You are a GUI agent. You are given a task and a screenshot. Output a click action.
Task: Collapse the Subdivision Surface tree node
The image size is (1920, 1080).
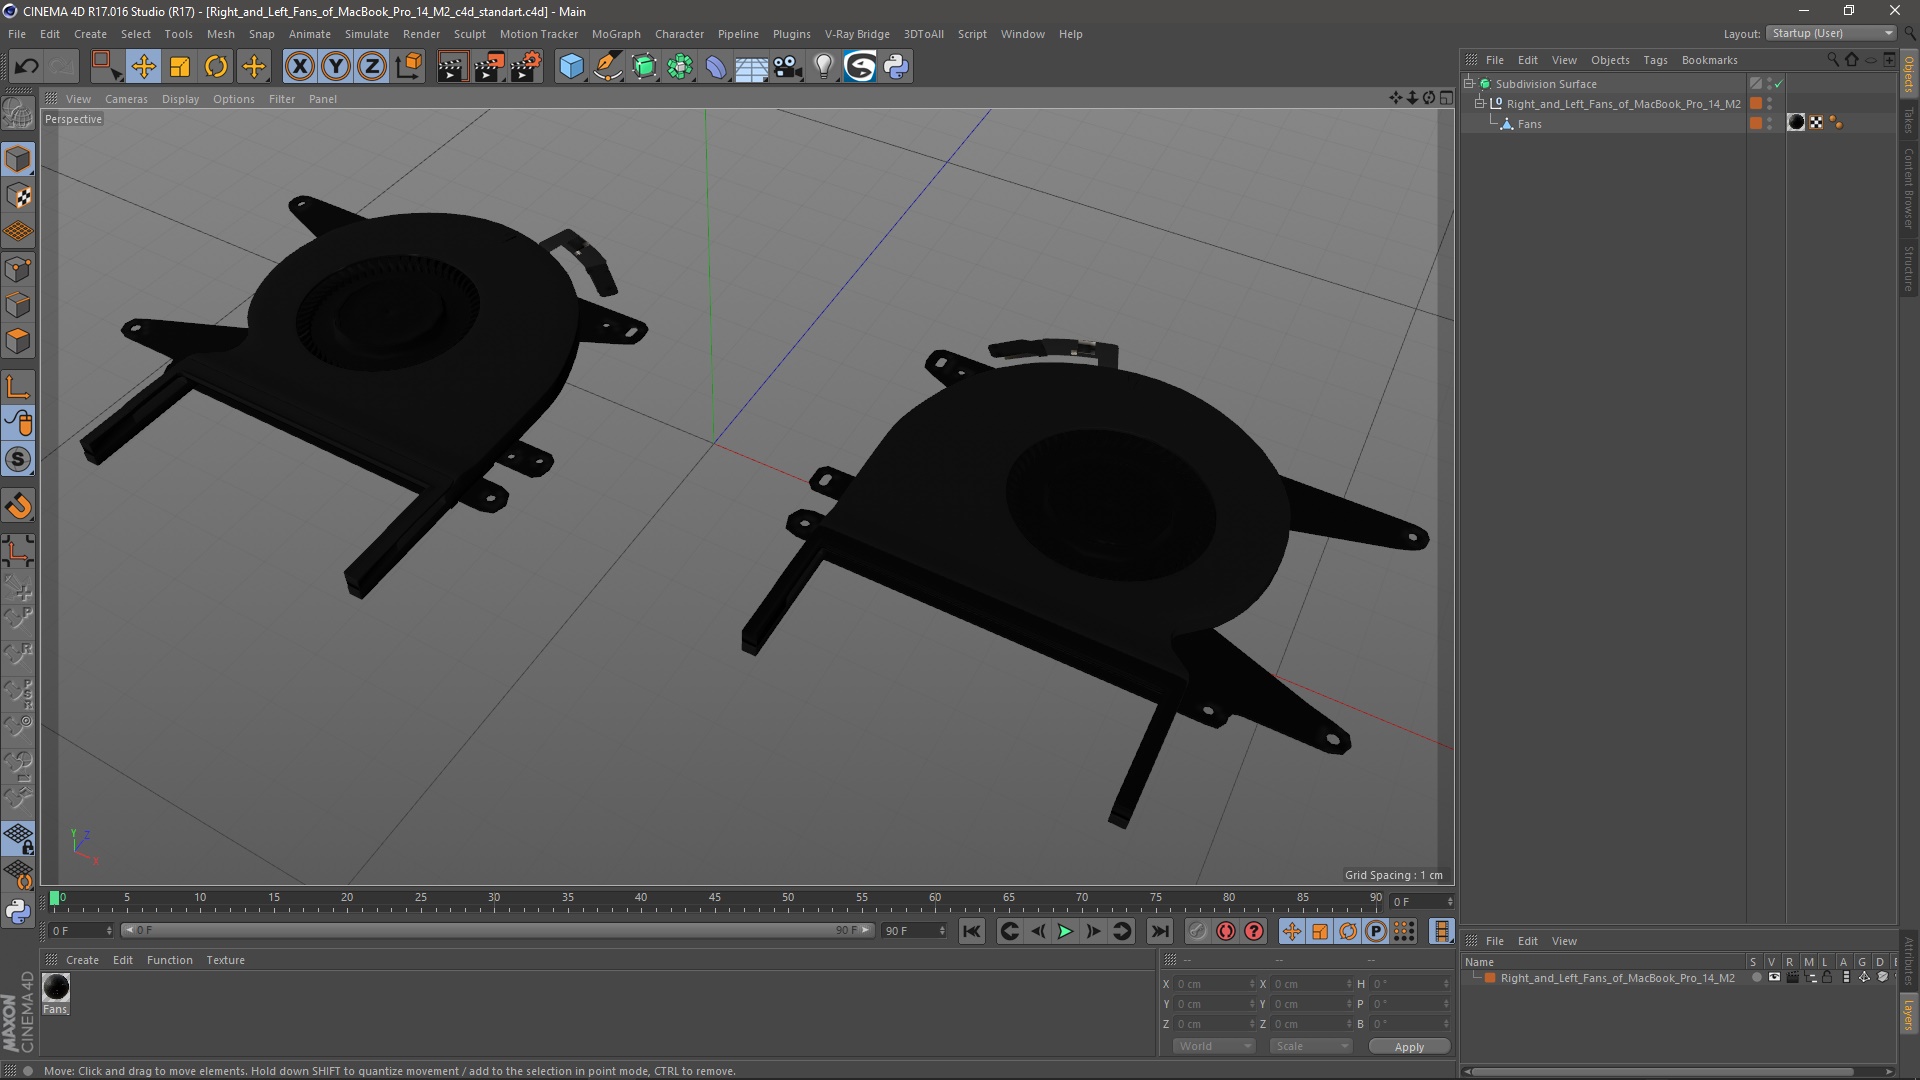[1469, 84]
